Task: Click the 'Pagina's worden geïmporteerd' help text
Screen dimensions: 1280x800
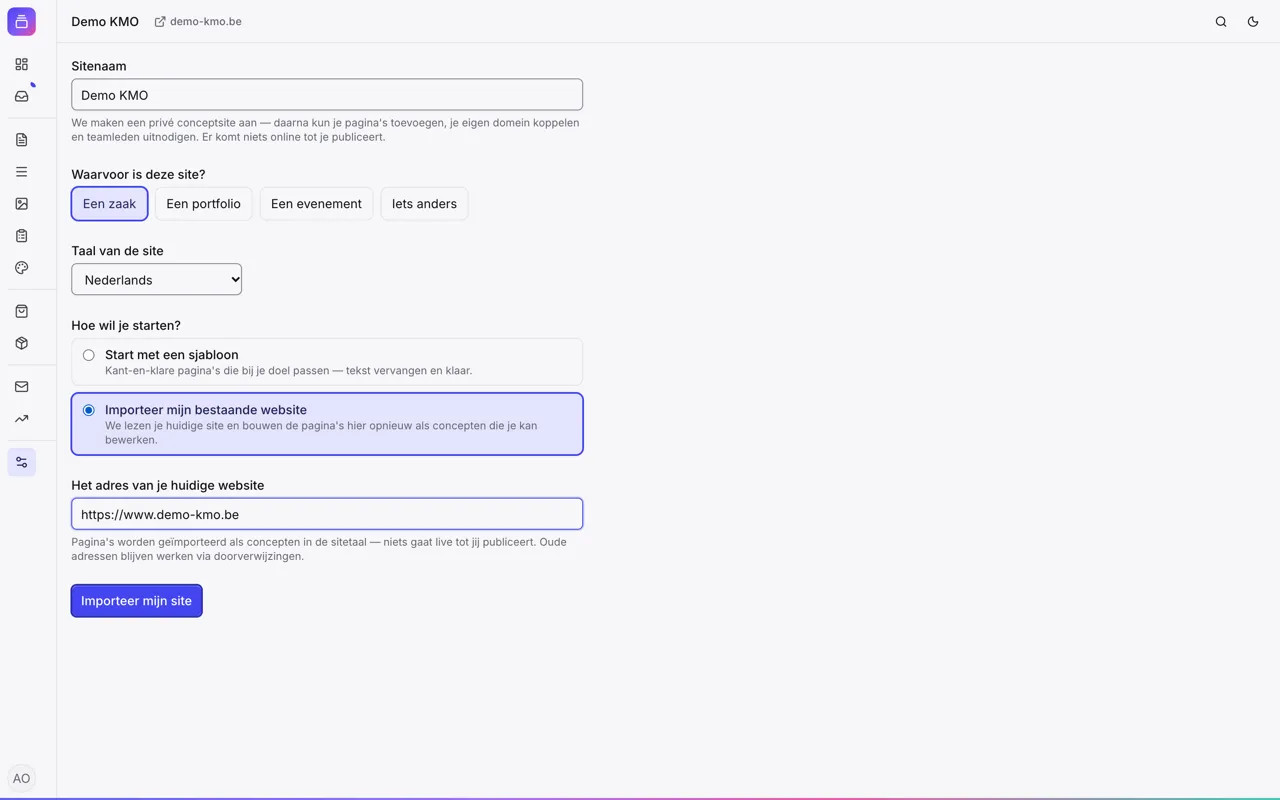Action: click(319, 549)
